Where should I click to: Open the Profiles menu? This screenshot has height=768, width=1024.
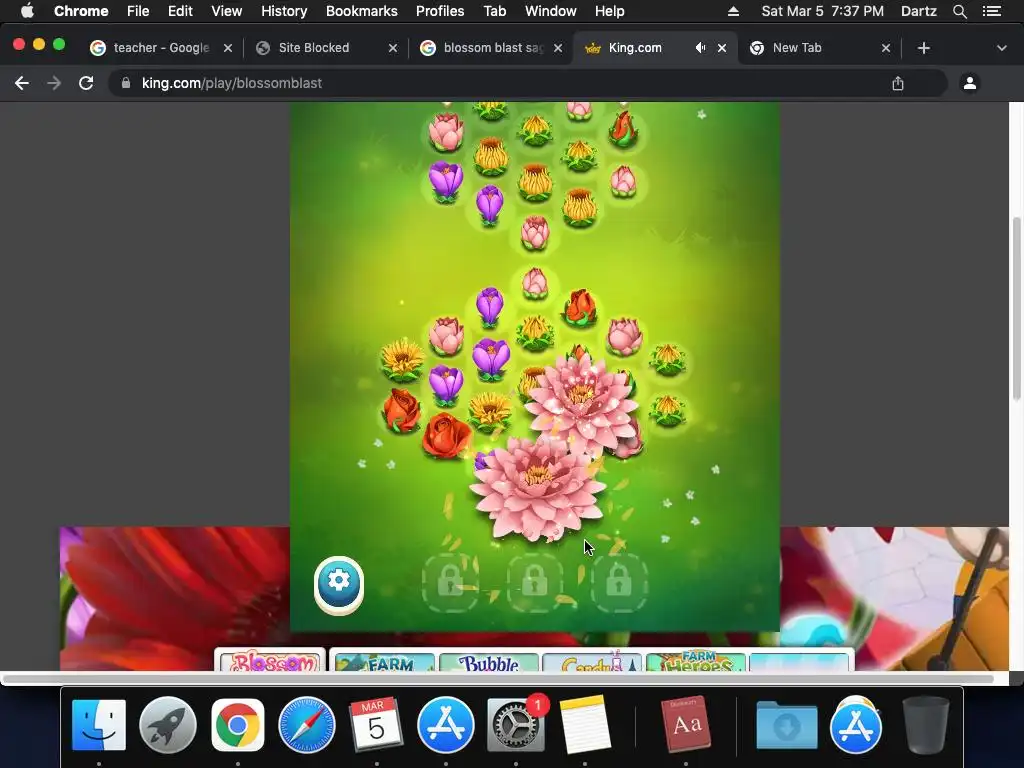(x=440, y=11)
